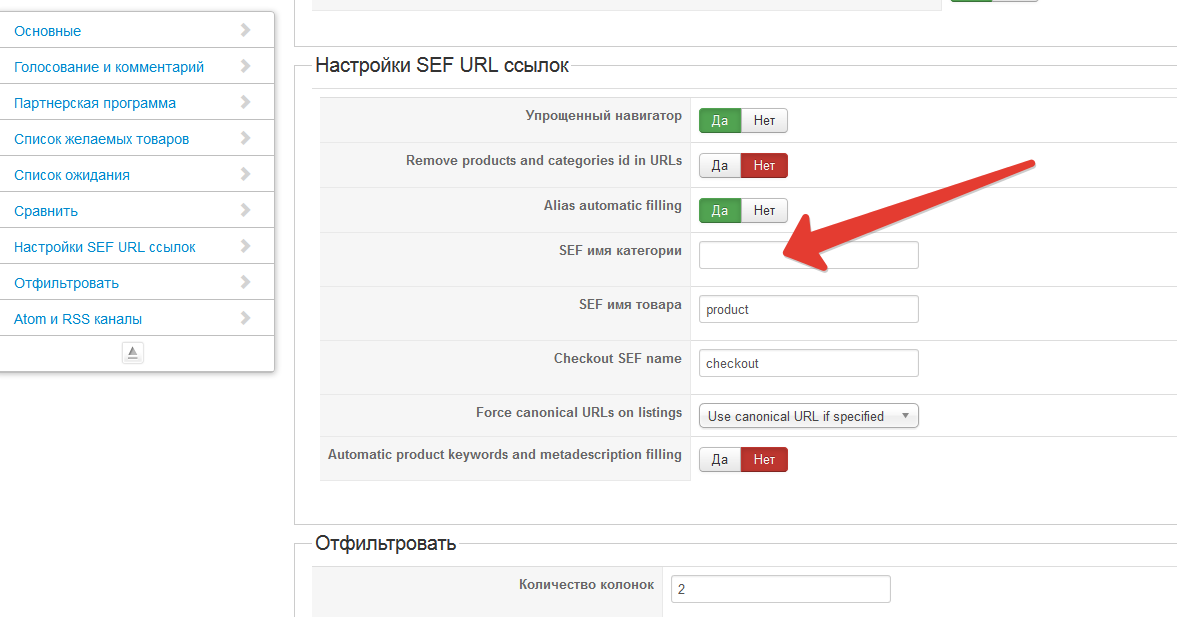Image resolution: width=1177 pixels, height=617 pixels.
Task: Open the Force canonical URLs dropdown
Action: click(x=808, y=416)
